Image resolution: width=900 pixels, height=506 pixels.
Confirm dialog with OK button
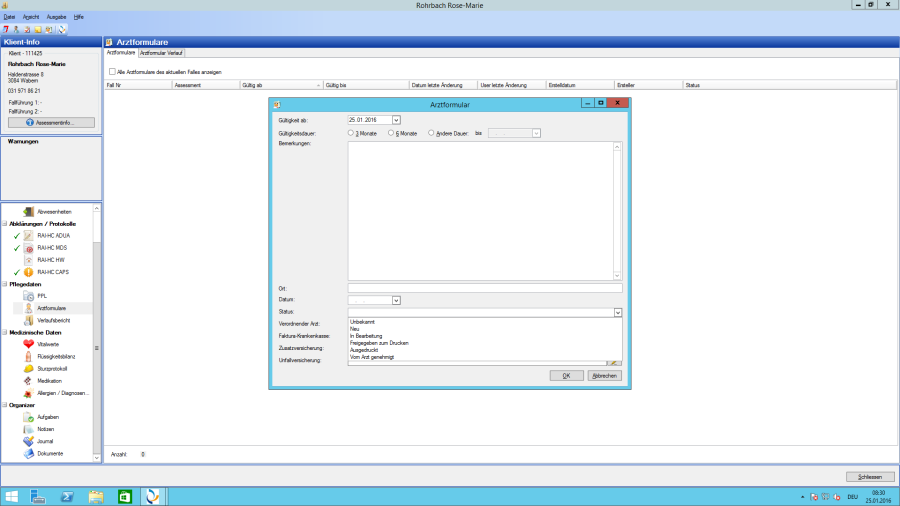coord(567,376)
